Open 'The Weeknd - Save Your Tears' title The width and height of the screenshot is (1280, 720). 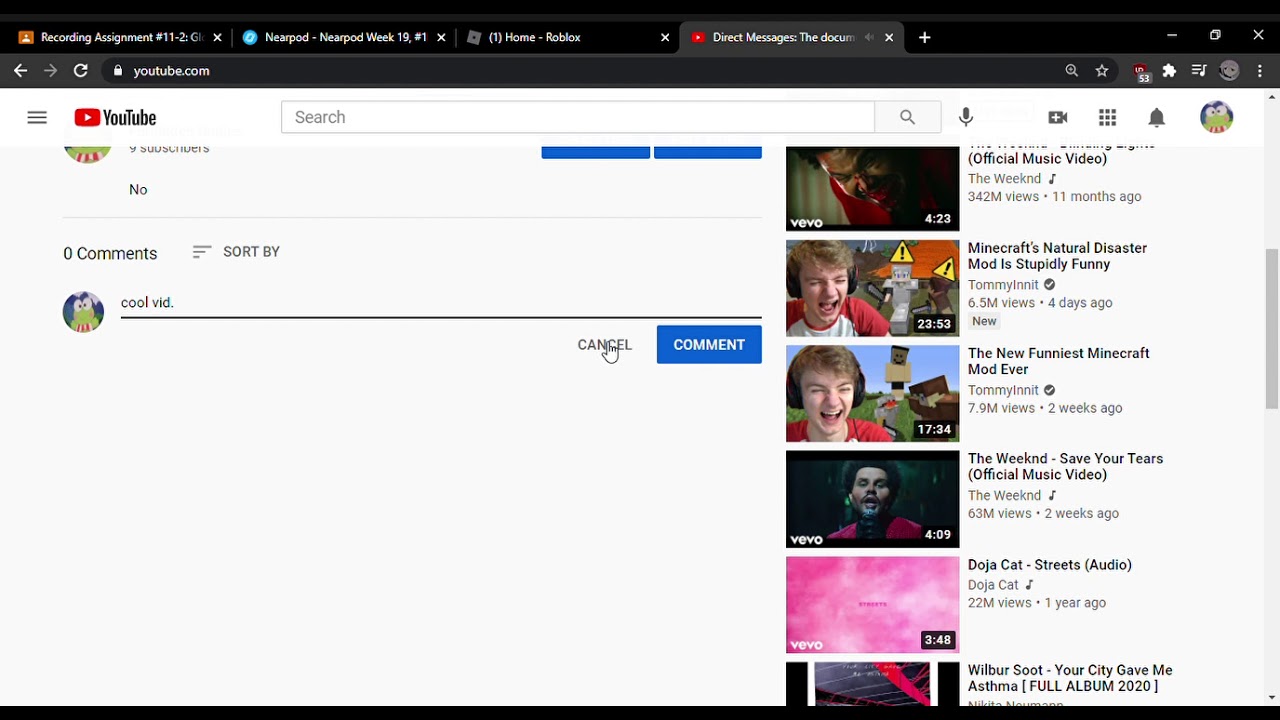tap(1066, 467)
